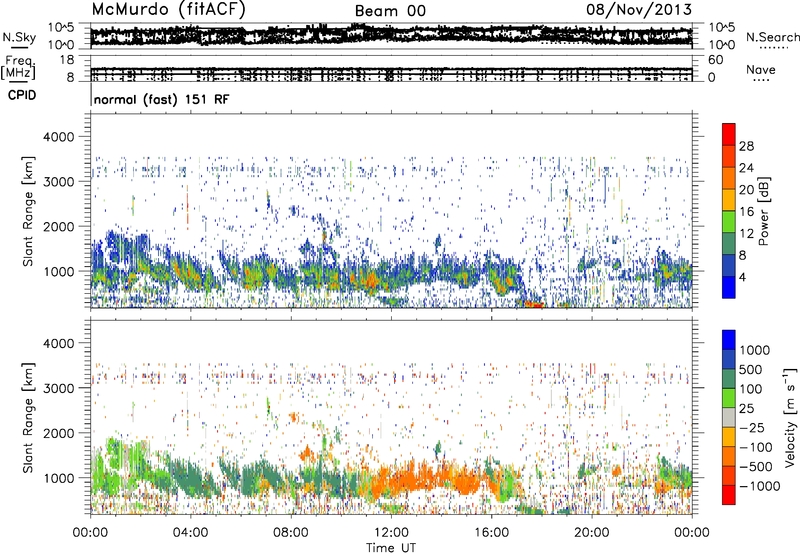Viewport: 800px width, 554px height.
Task: Click "Slant Range [km]" label of velocity panel
Action: pos(28,417)
